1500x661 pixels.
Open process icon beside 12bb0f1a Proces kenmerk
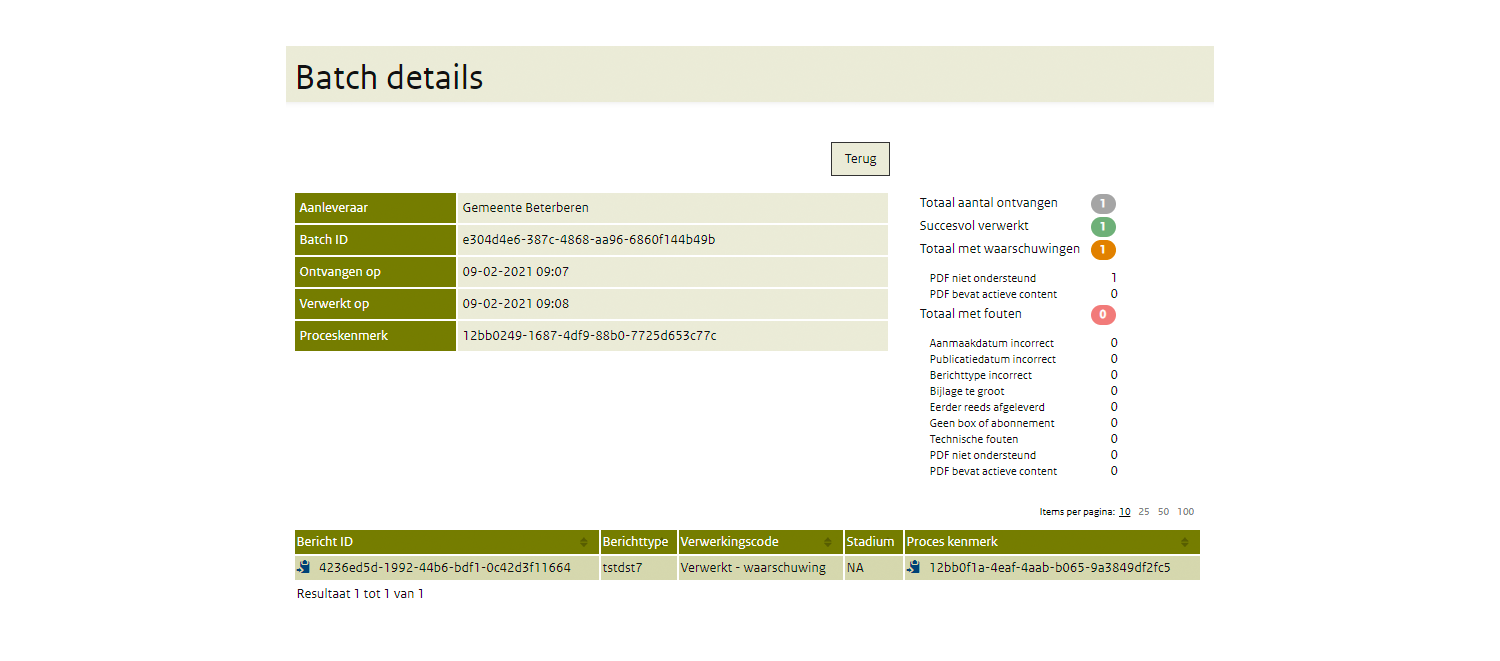point(914,567)
